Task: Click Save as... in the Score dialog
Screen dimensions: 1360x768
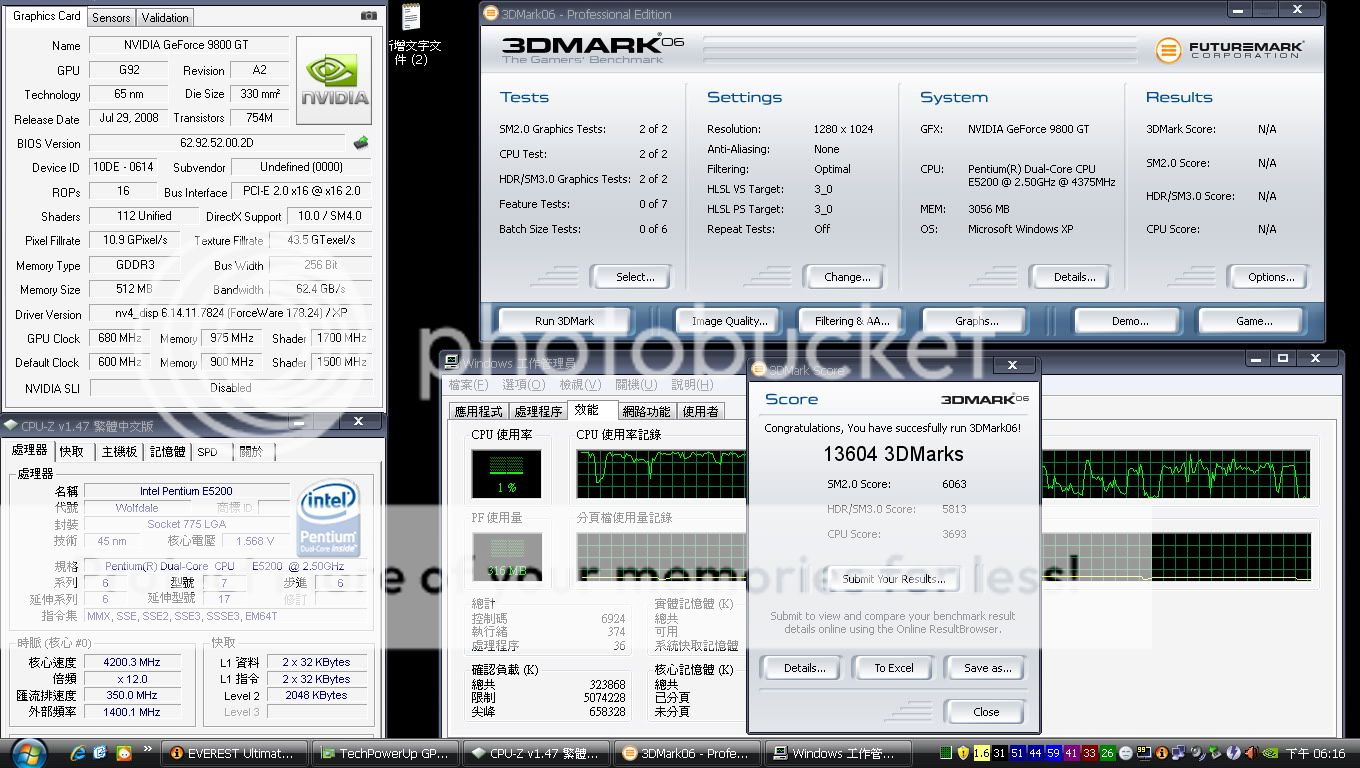Action: coord(987,668)
